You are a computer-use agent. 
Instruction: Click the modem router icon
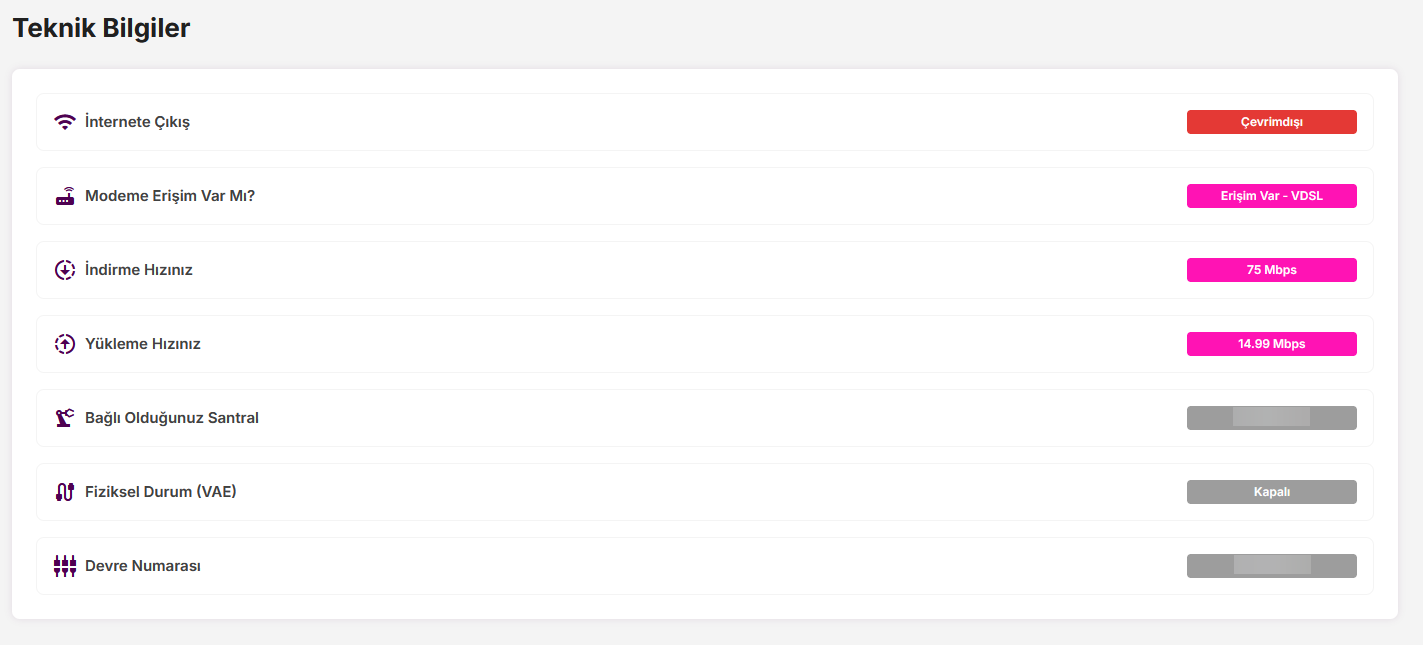[x=65, y=196]
